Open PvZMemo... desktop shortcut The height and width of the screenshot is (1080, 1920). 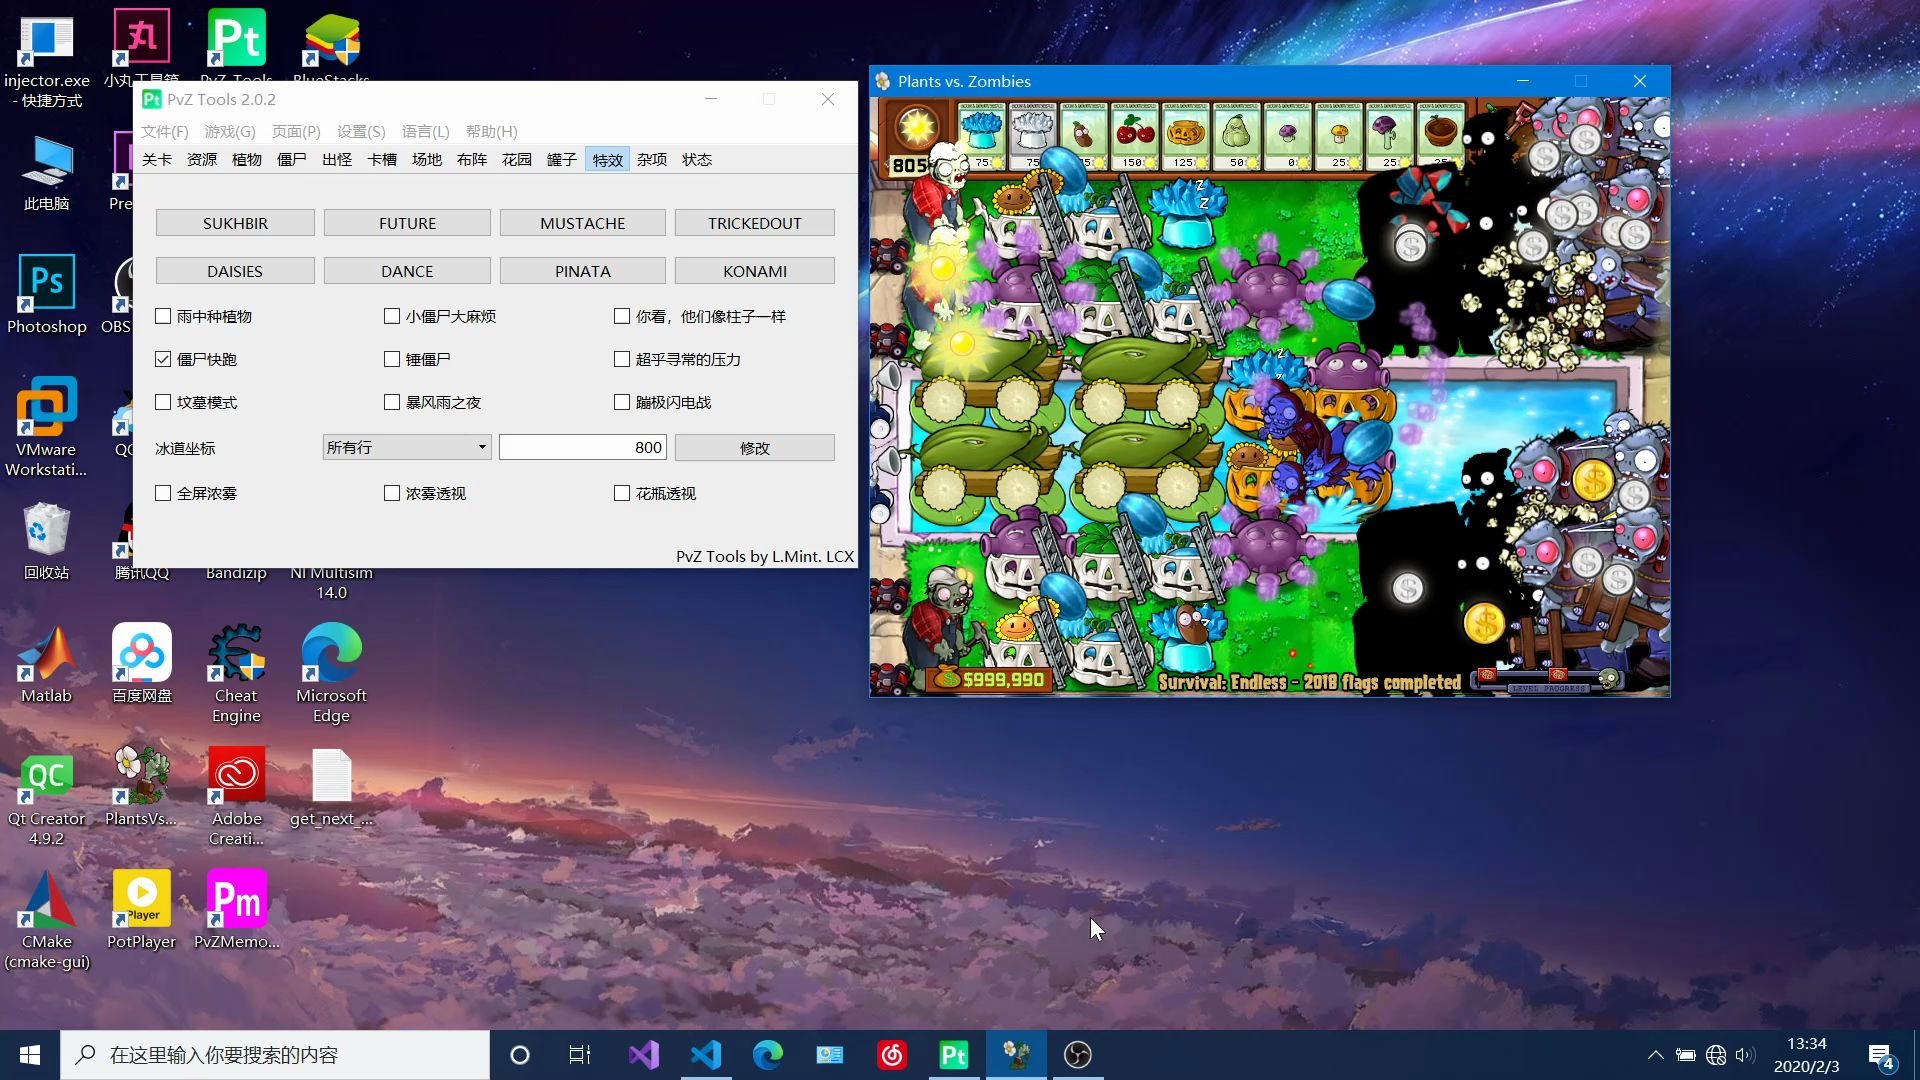(237, 910)
